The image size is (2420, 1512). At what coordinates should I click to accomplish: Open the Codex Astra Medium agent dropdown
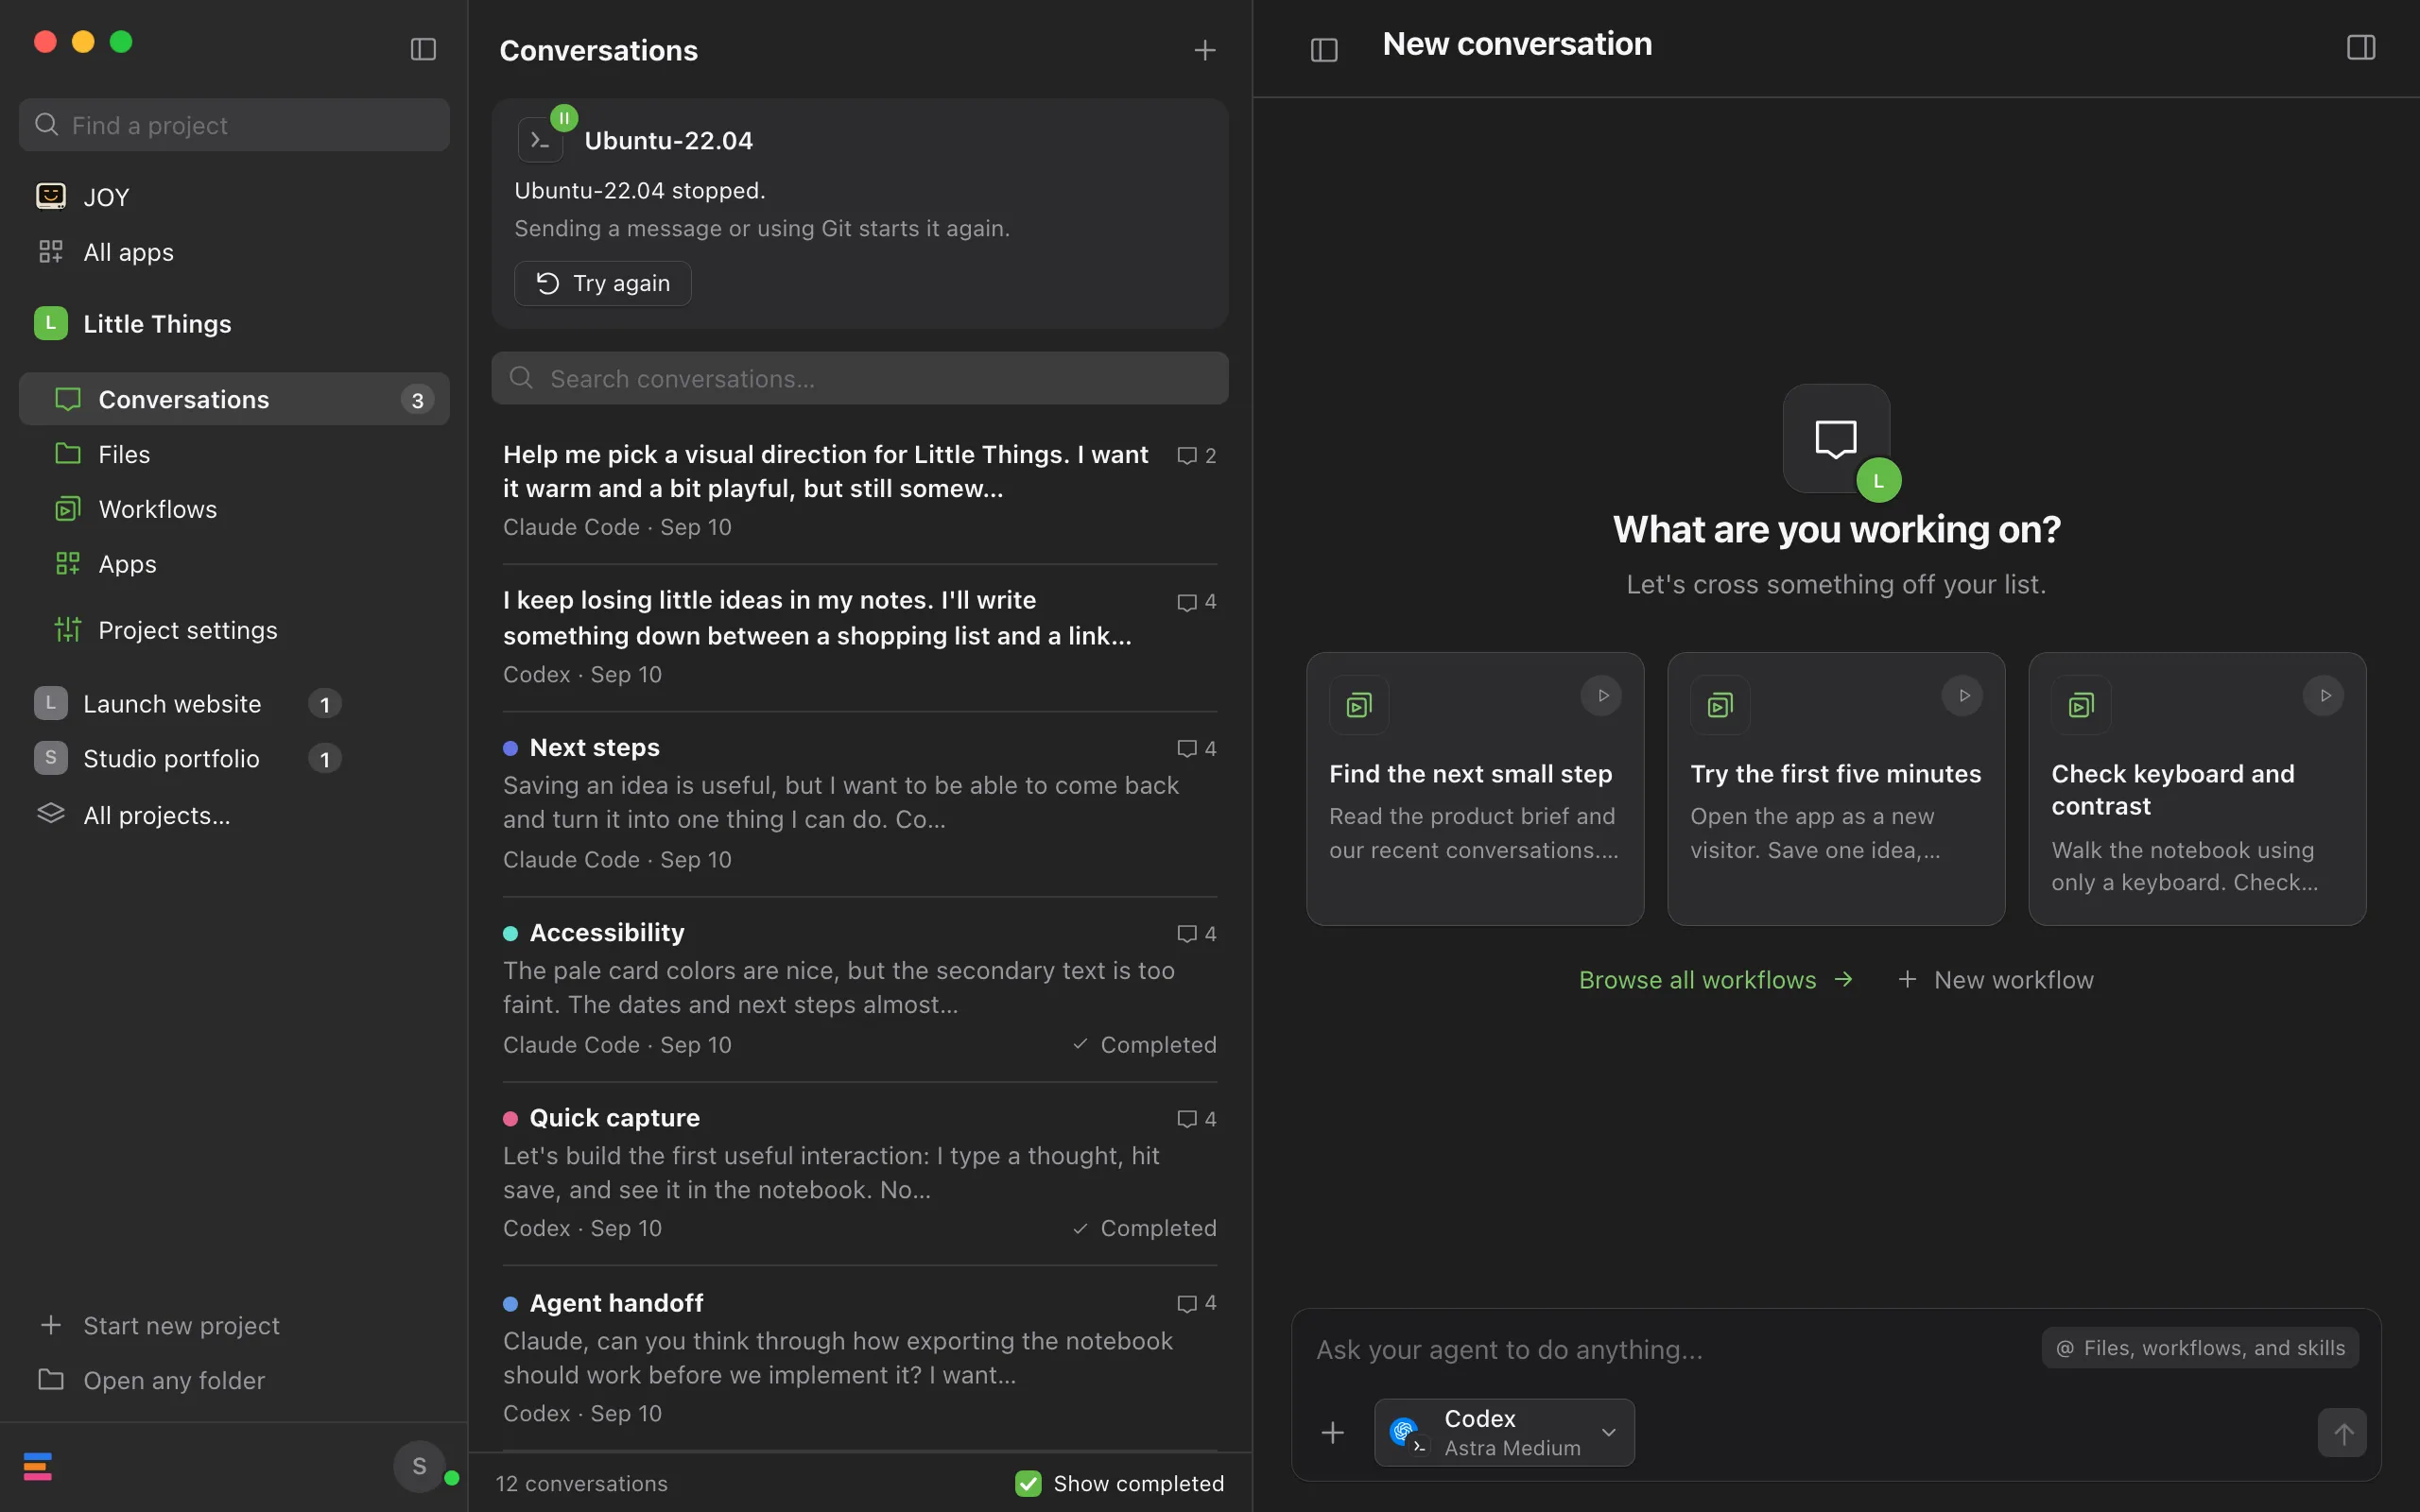pyautogui.click(x=1504, y=1432)
